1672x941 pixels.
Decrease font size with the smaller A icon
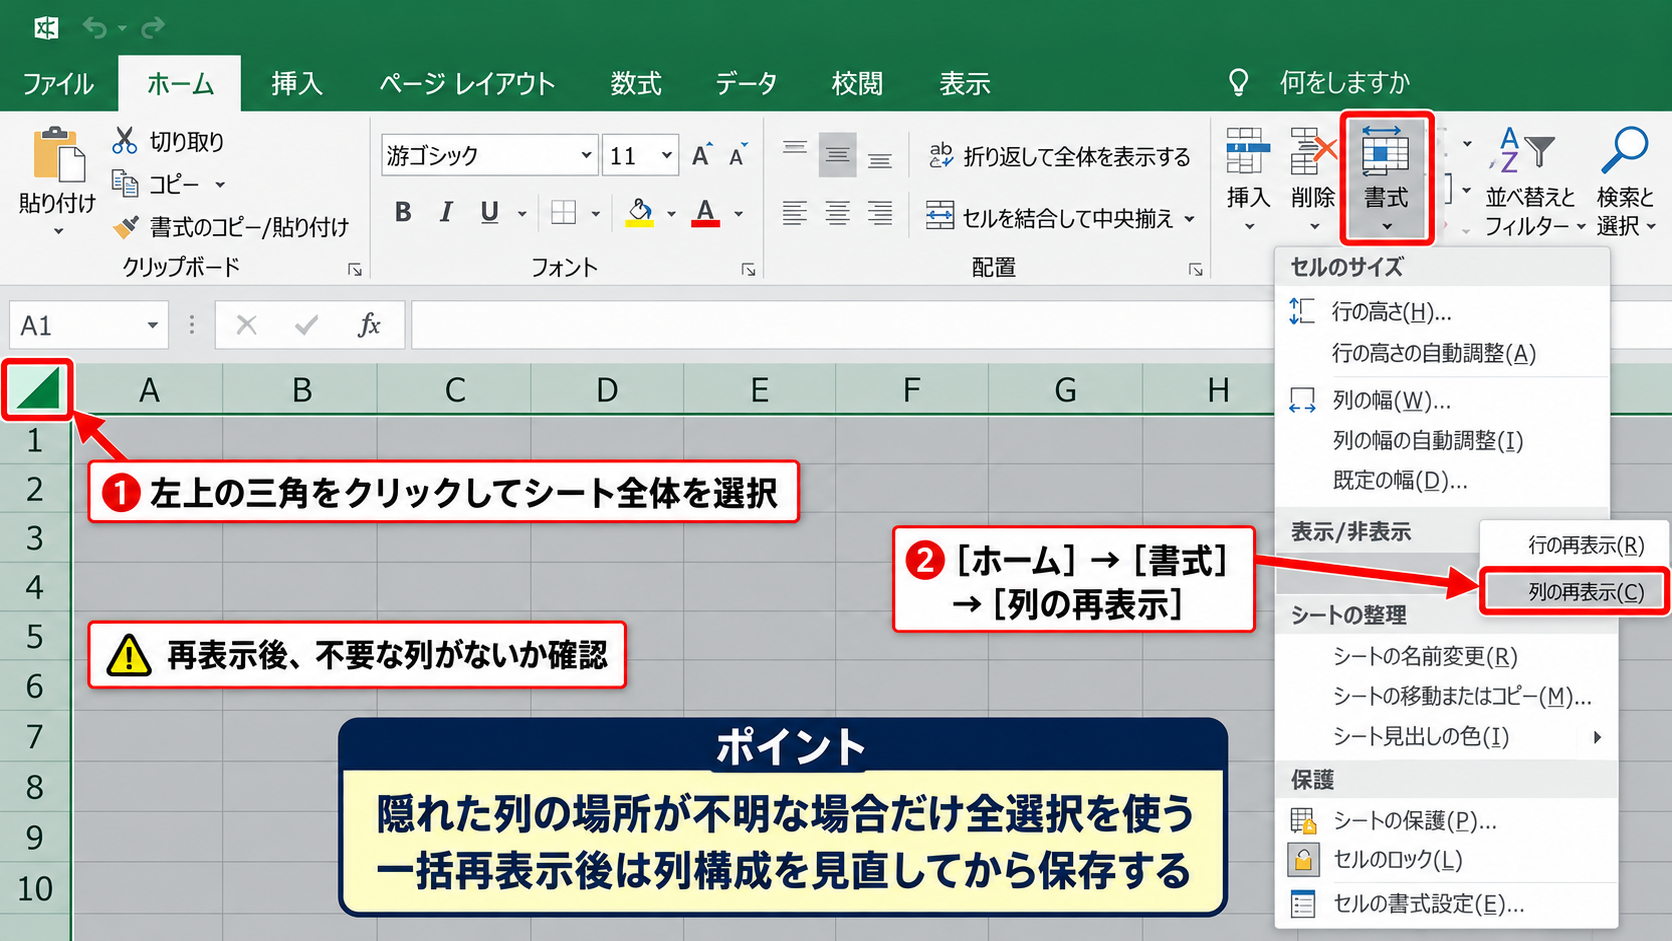point(738,155)
